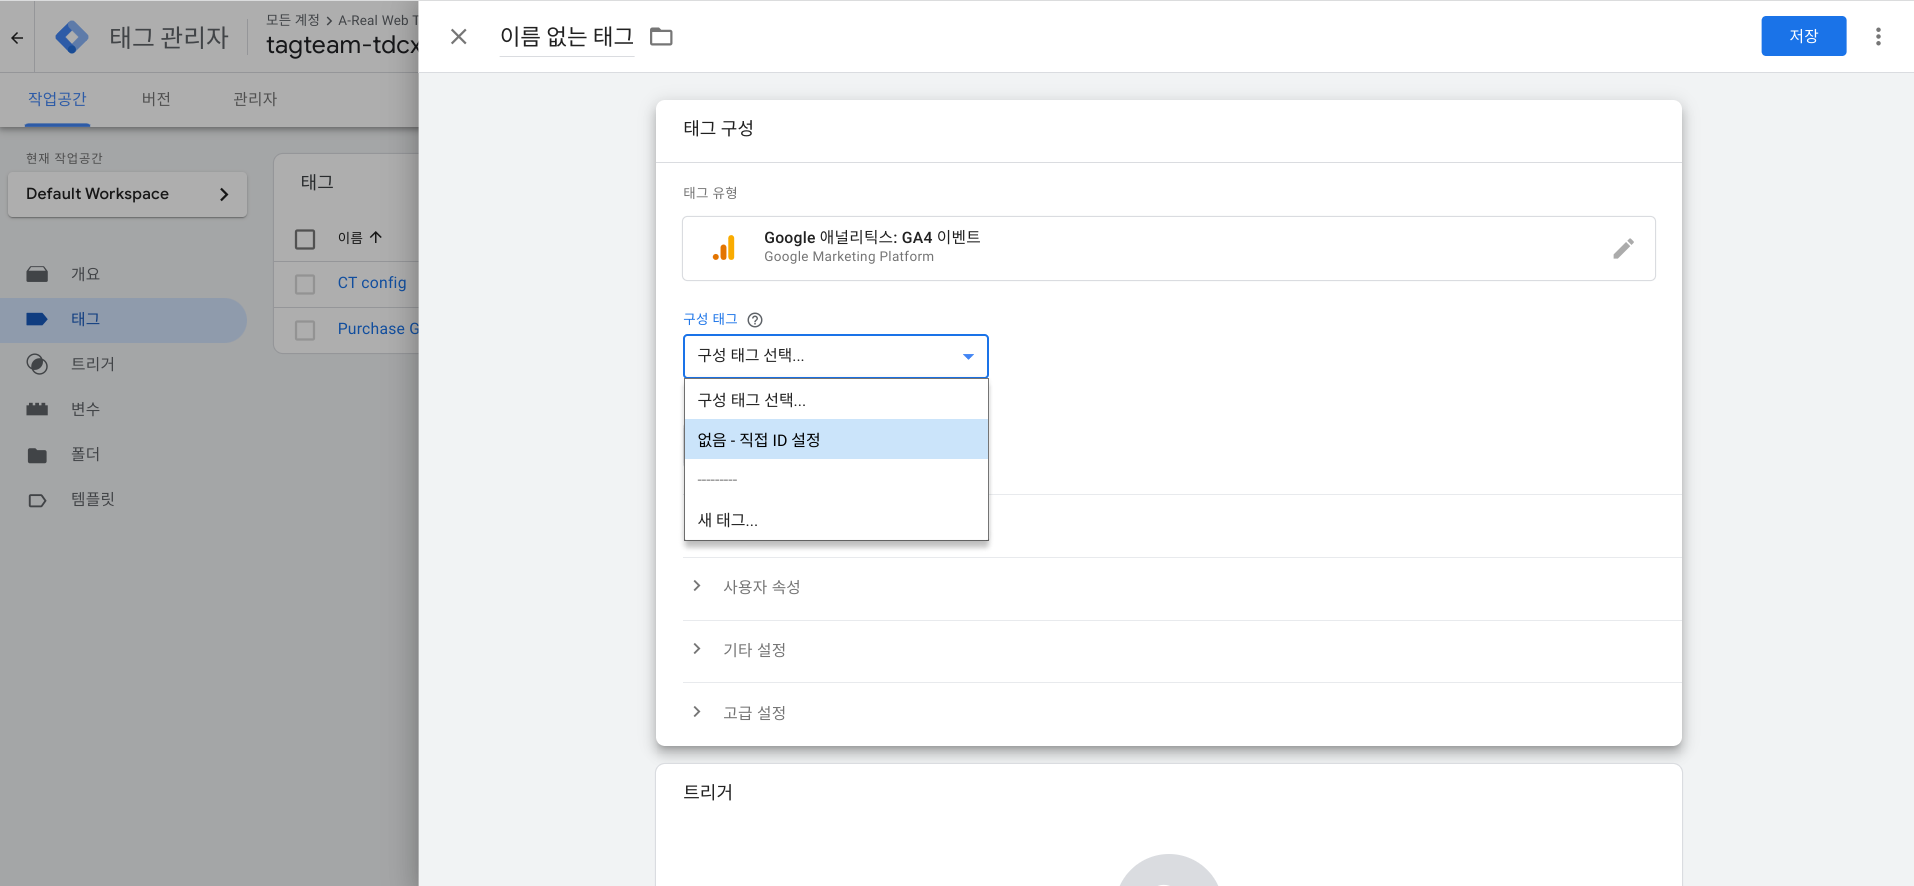
Task: Open the CT config tag link
Action: click(372, 283)
